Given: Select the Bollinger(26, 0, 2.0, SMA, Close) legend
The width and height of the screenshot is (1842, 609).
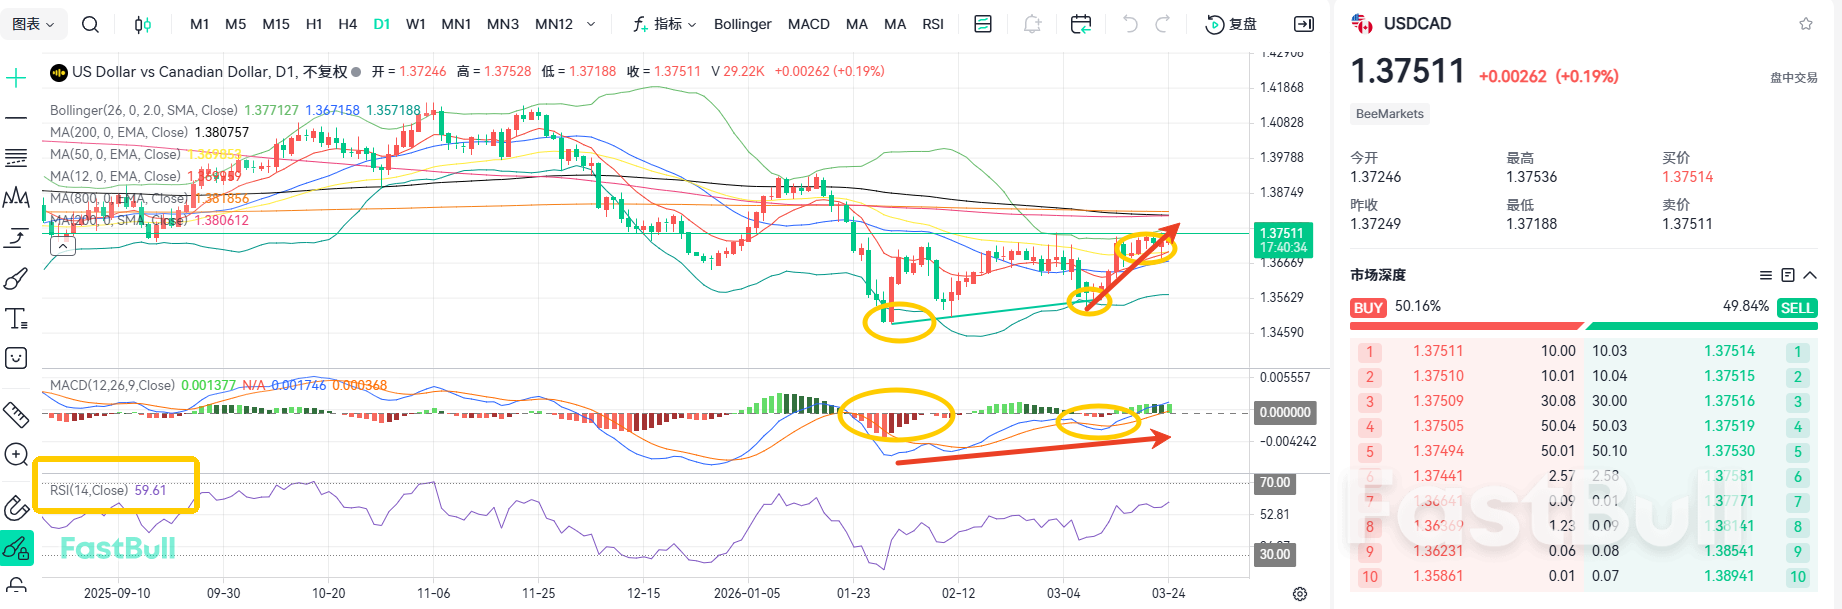Looking at the screenshot, I should (x=144, y=110).
